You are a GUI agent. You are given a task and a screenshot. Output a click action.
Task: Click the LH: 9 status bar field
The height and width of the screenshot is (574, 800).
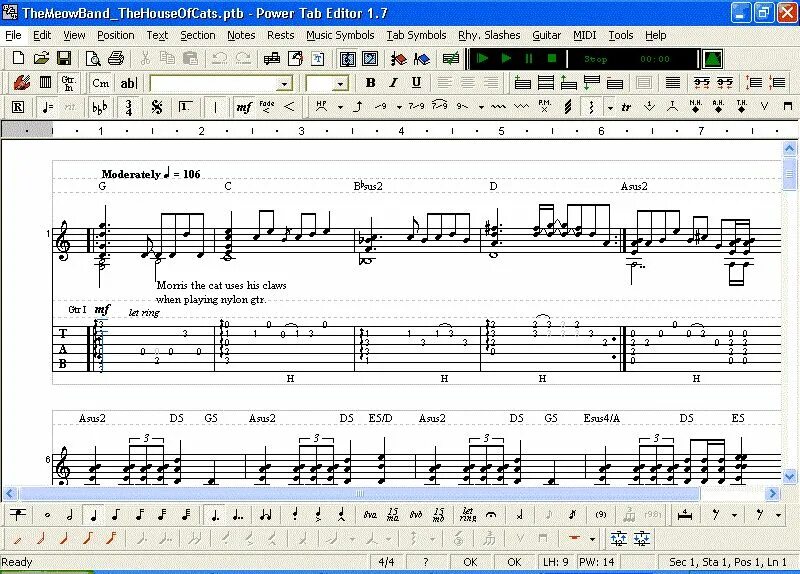point(556,562)
